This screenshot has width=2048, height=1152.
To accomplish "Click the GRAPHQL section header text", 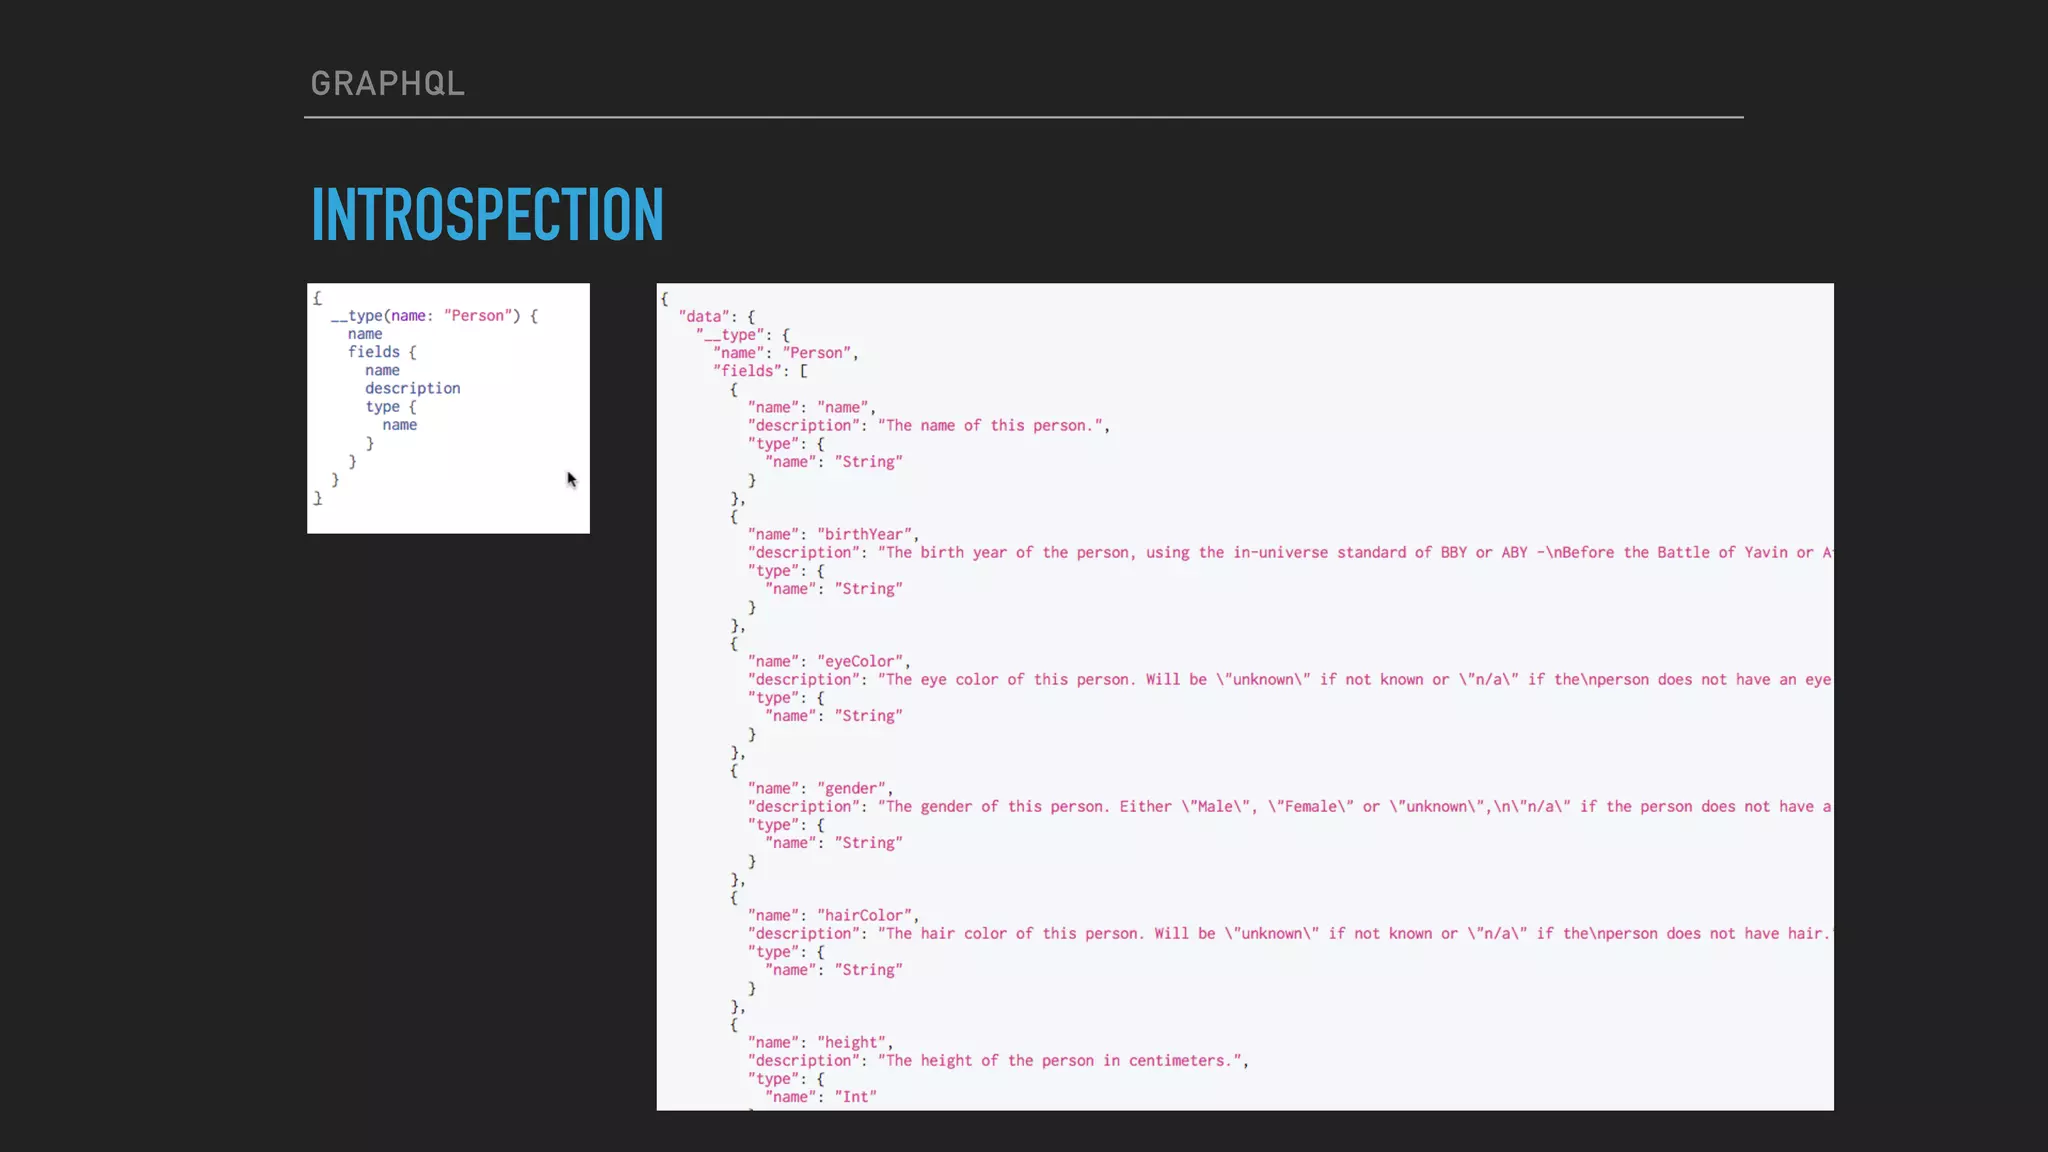I will [387, 83].
